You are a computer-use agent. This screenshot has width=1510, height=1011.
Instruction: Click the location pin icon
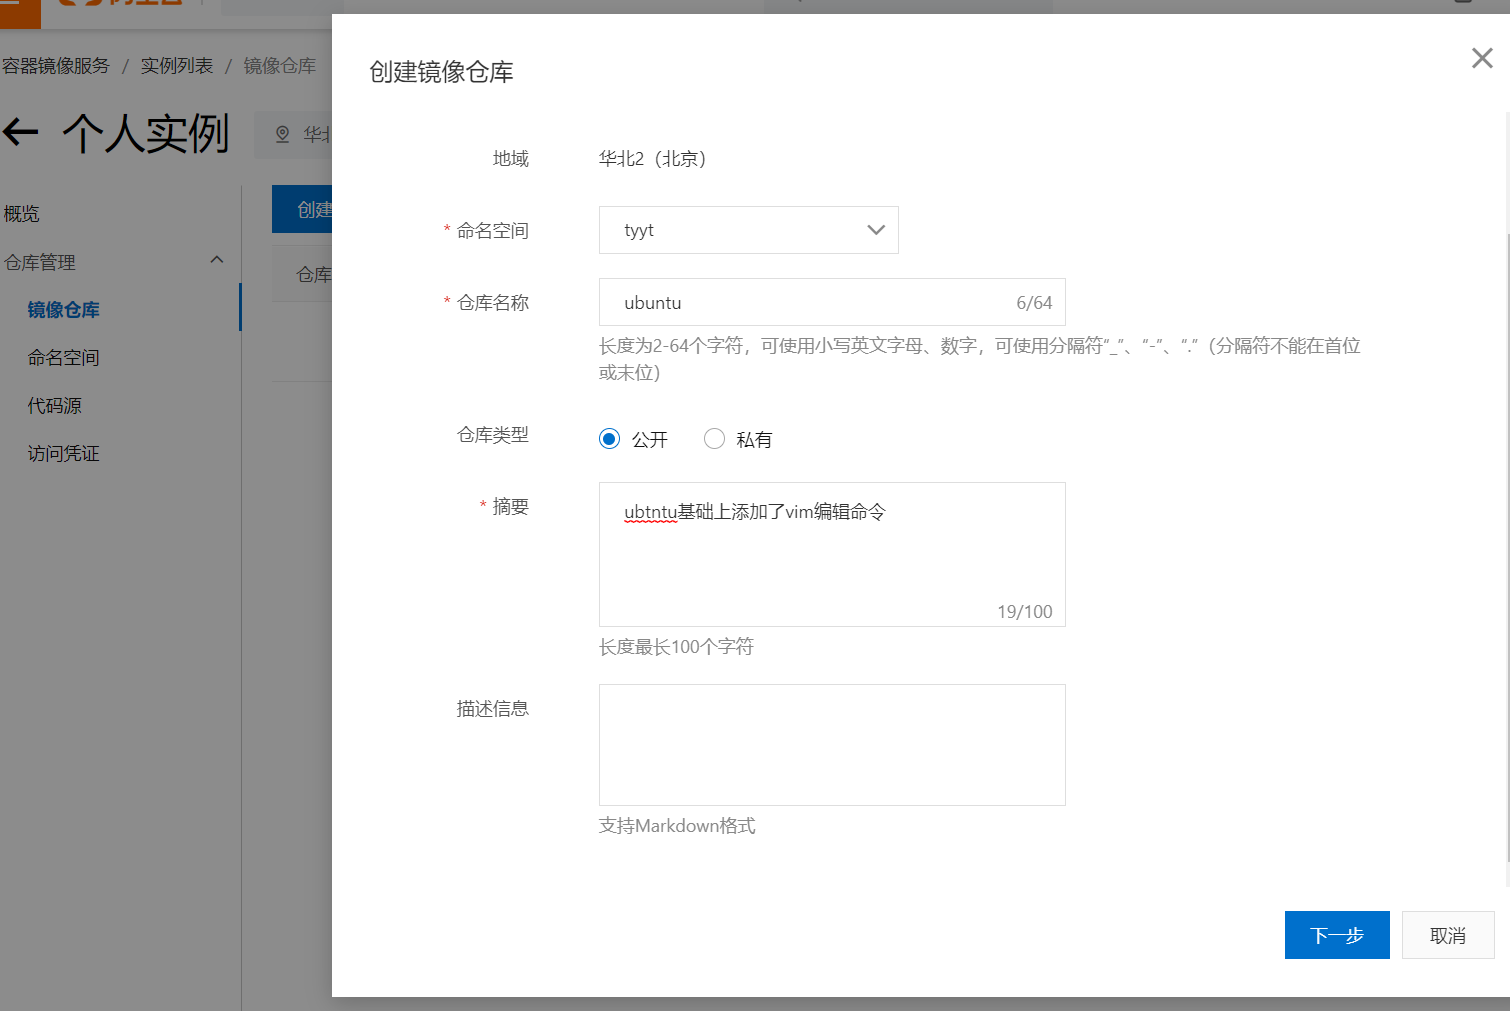pos(283,134)
